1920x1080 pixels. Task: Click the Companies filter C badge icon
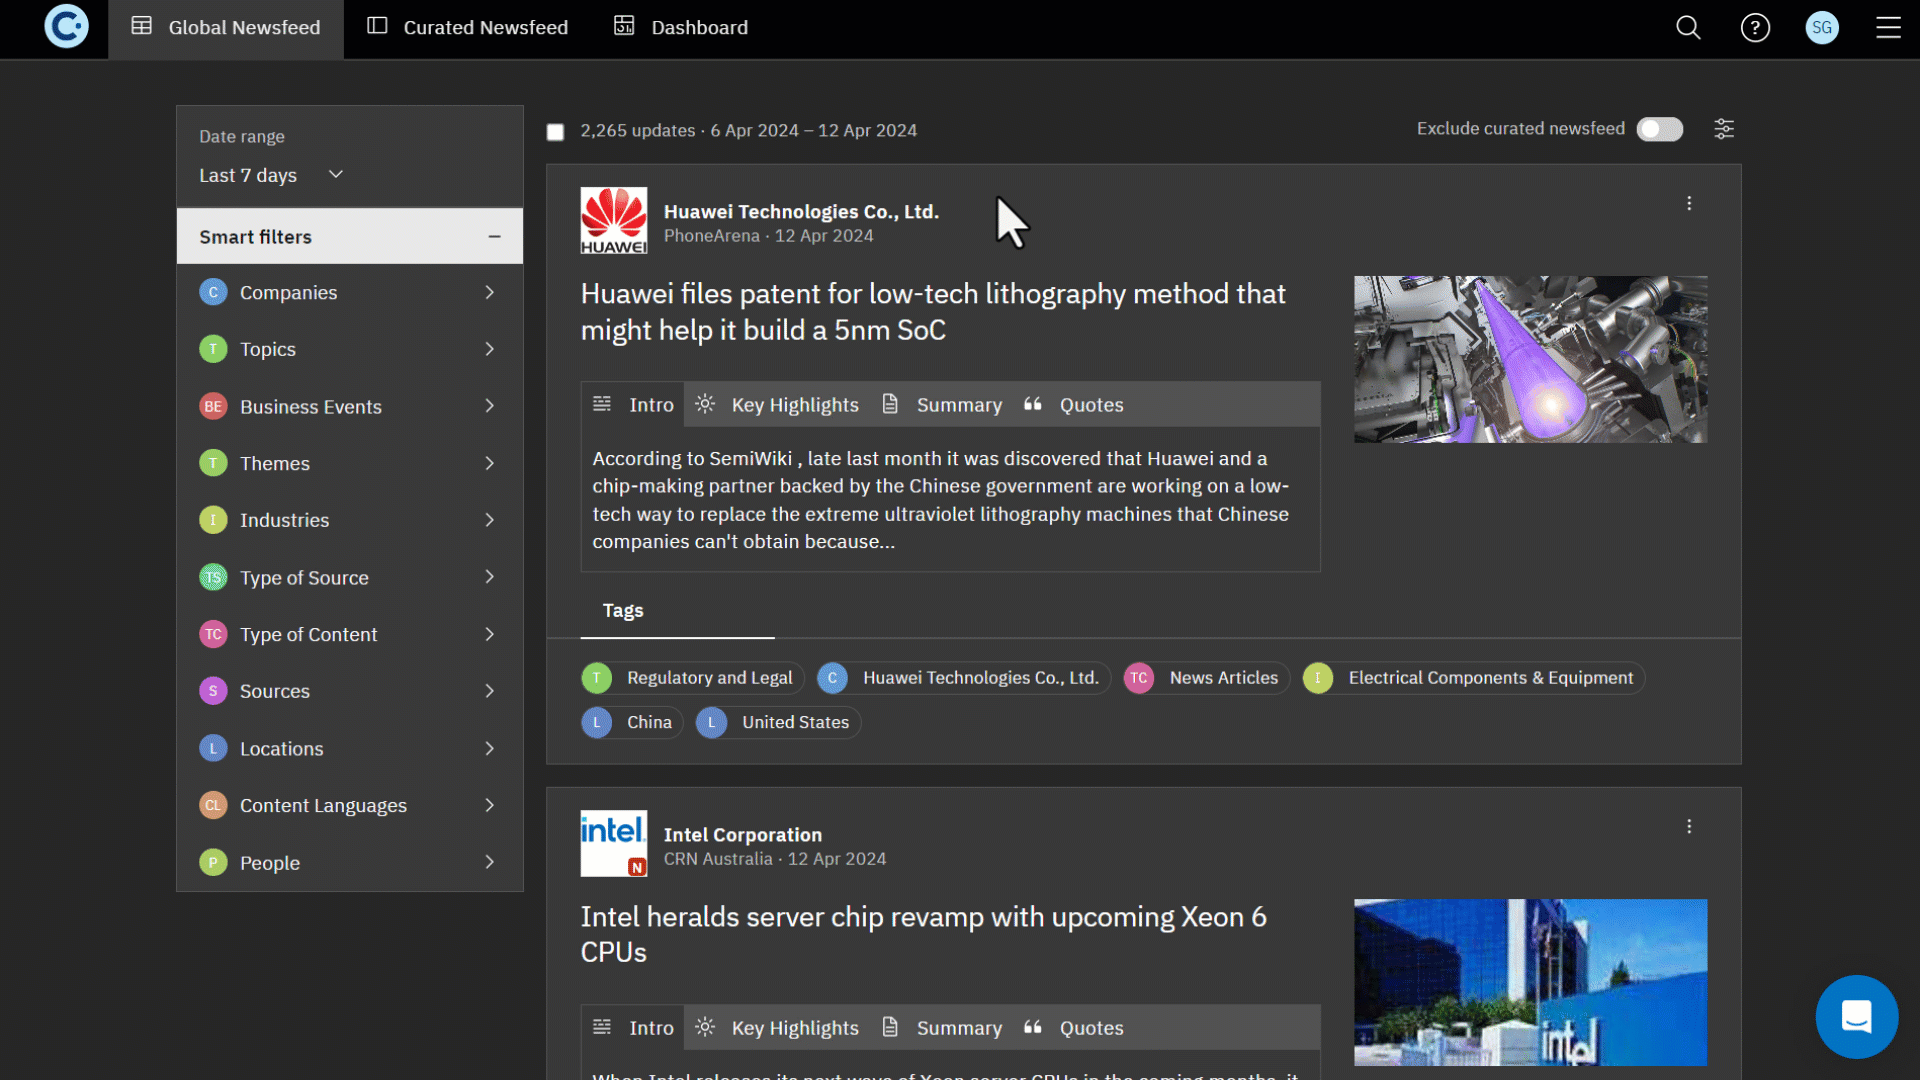point(213,292)
